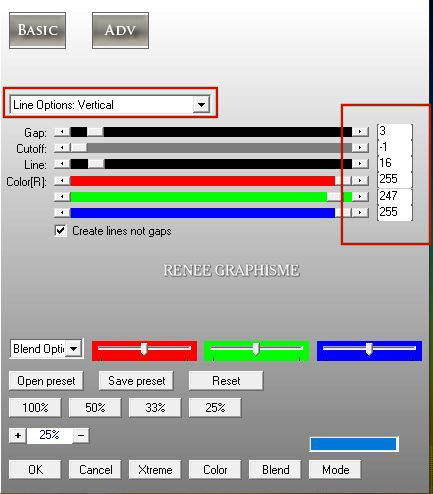Toggle the Create lines not gaps checkbox
Screen dimensions: 433x494
click(61, 231)
